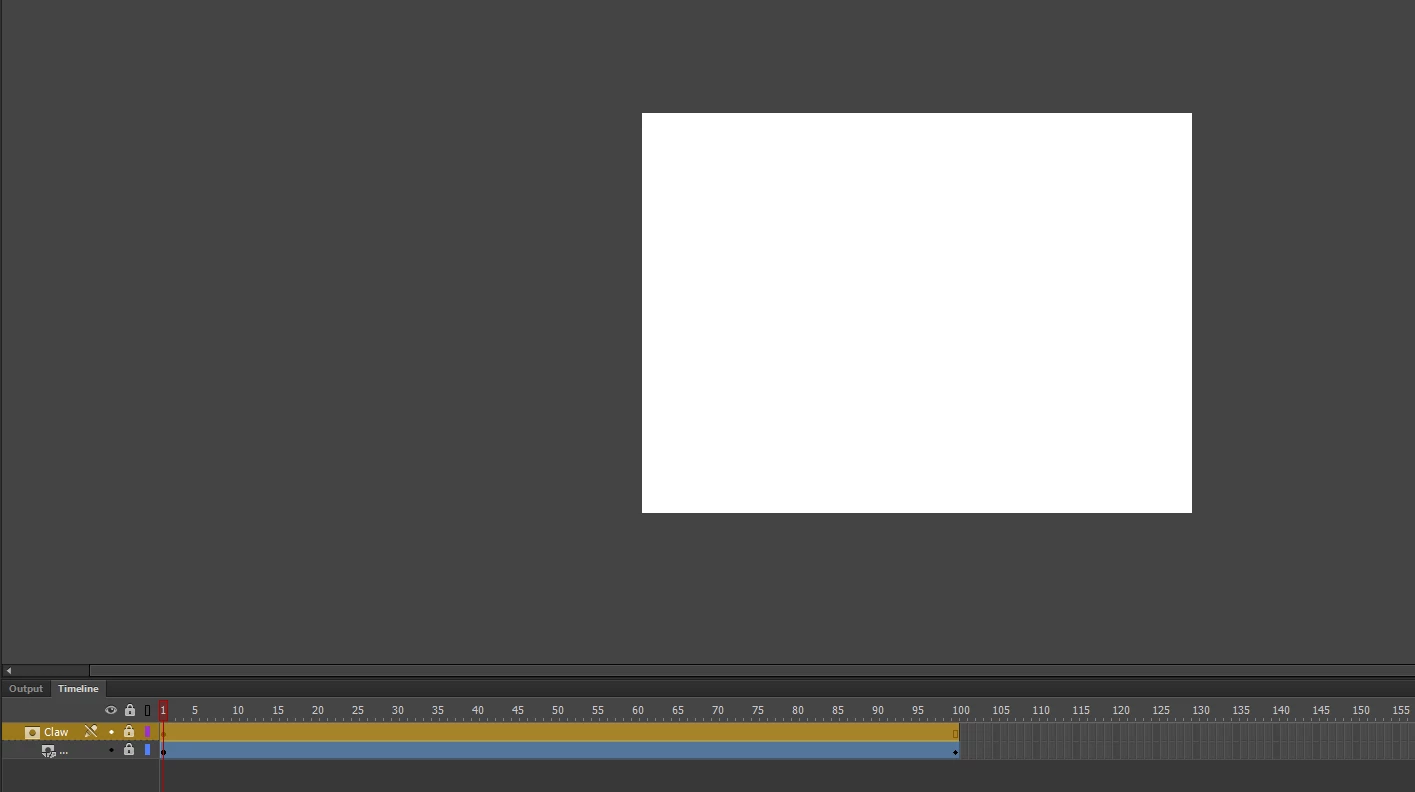This screenshot has width=1415, height=792.
Task: Select the masked sublayer icon below Claw
Action: click(48, 750)
